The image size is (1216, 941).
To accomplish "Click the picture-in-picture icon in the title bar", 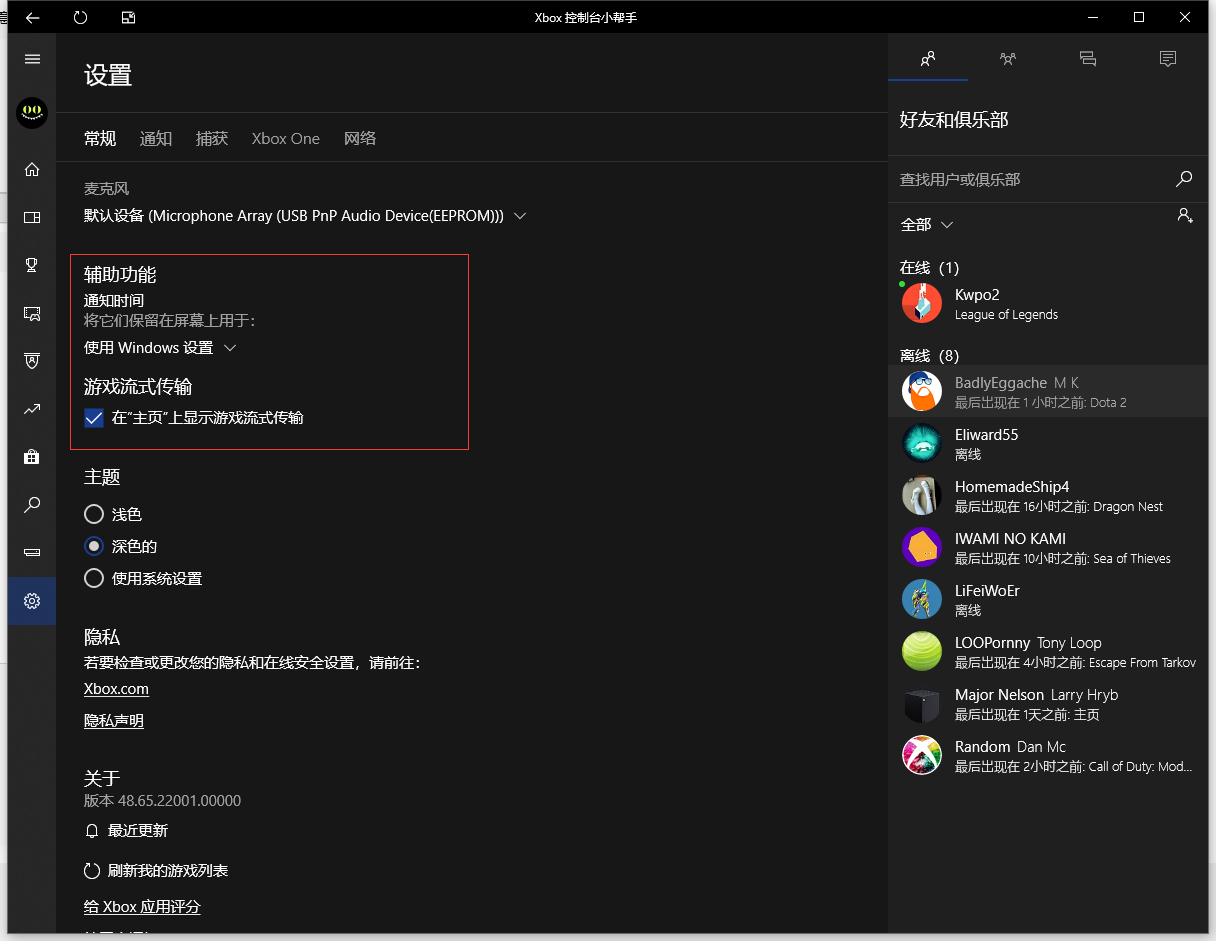I will [128, 17].
